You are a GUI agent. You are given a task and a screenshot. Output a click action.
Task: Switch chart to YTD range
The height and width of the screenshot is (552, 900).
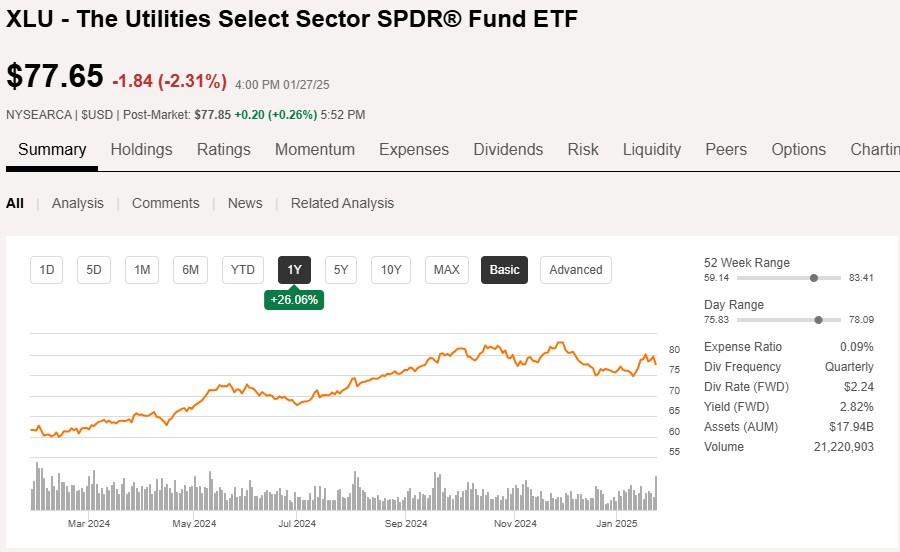pyautogui.click(x=243, y=270)
